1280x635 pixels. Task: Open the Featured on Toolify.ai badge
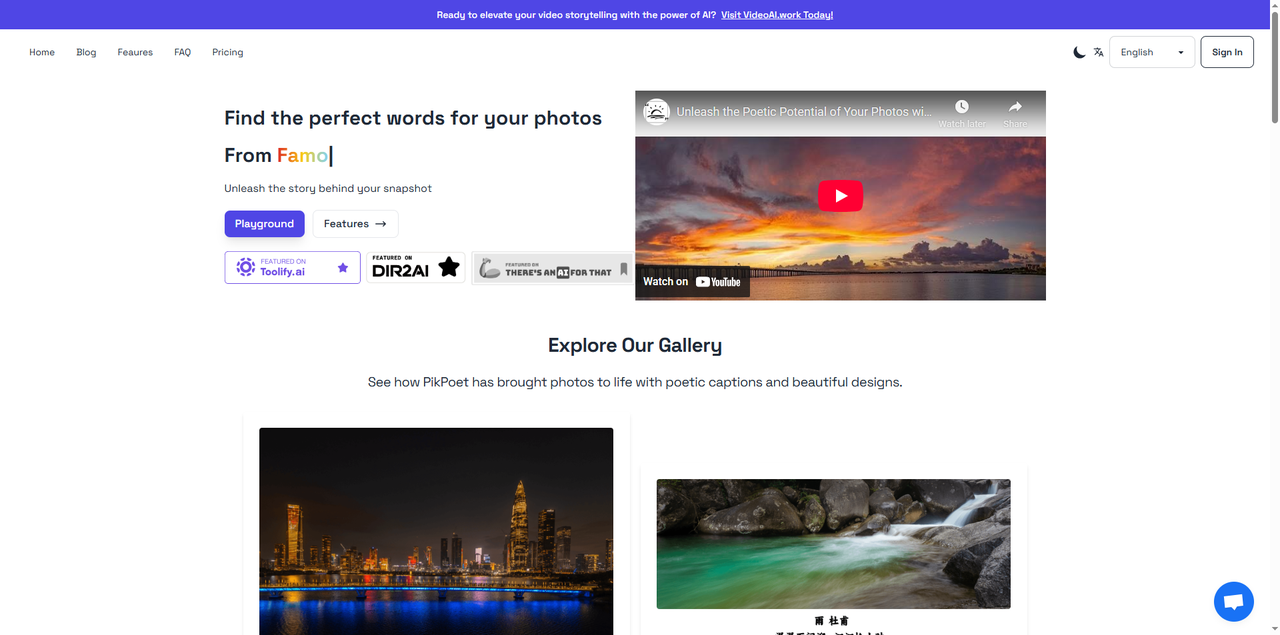293,268
